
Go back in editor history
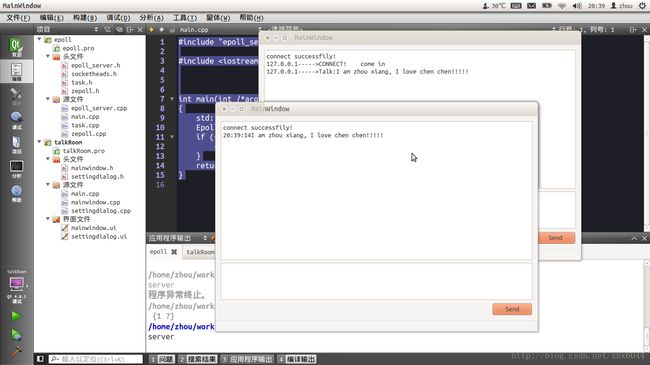click(x=151, y=29)
